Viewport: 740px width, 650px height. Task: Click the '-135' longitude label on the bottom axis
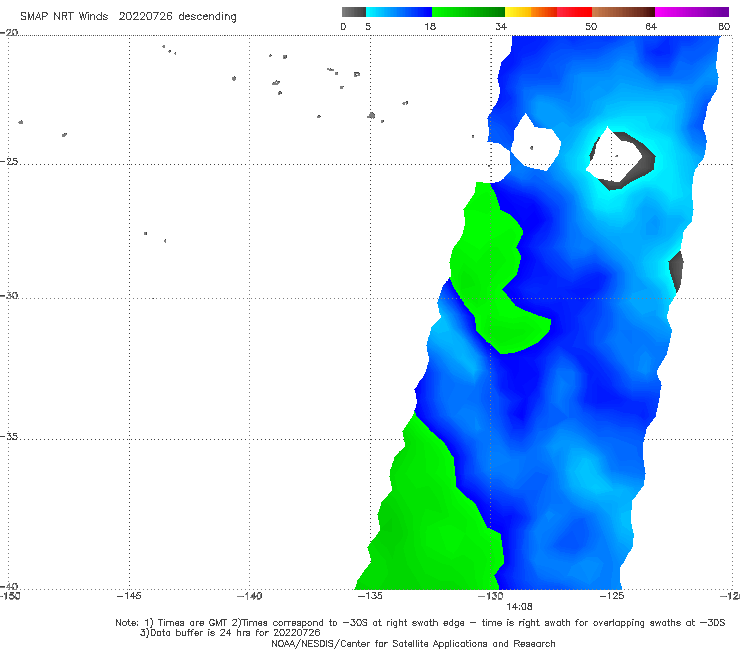click(x=370, y=596)
